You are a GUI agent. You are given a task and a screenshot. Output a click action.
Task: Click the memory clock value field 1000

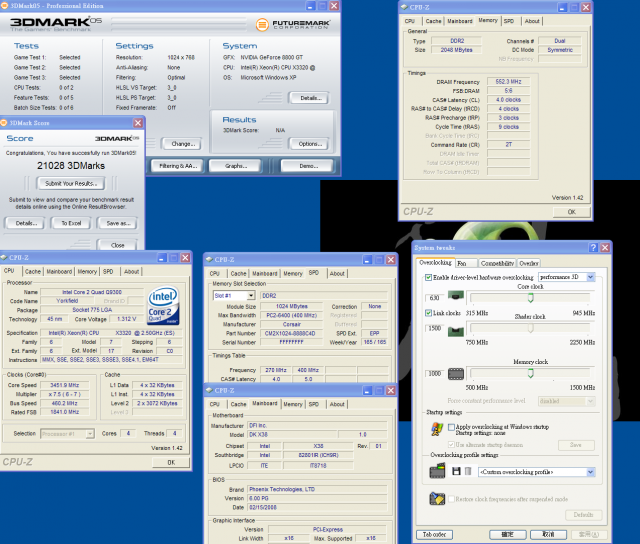point(434,373)
